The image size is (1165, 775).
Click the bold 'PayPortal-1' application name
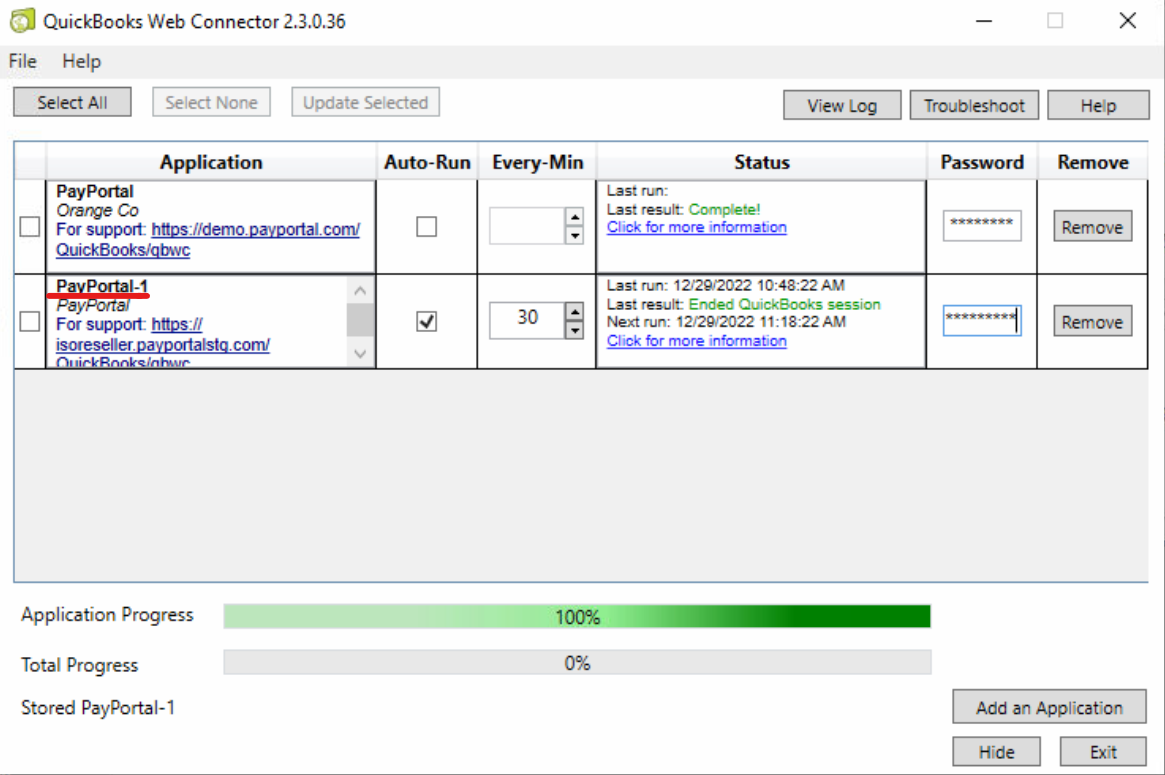click(x=102, y=286)
